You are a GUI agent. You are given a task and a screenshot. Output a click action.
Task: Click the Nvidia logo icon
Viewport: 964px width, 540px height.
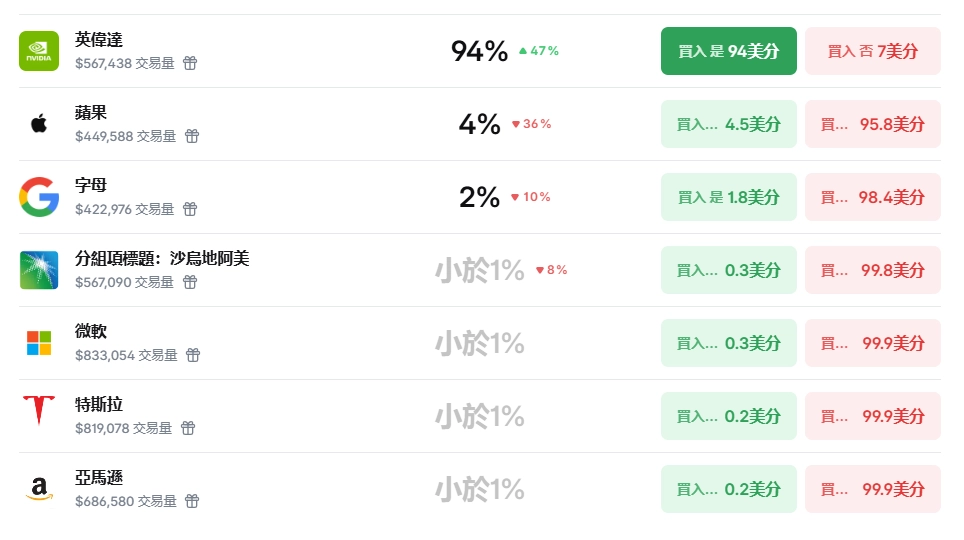click(x=39, y=51)
